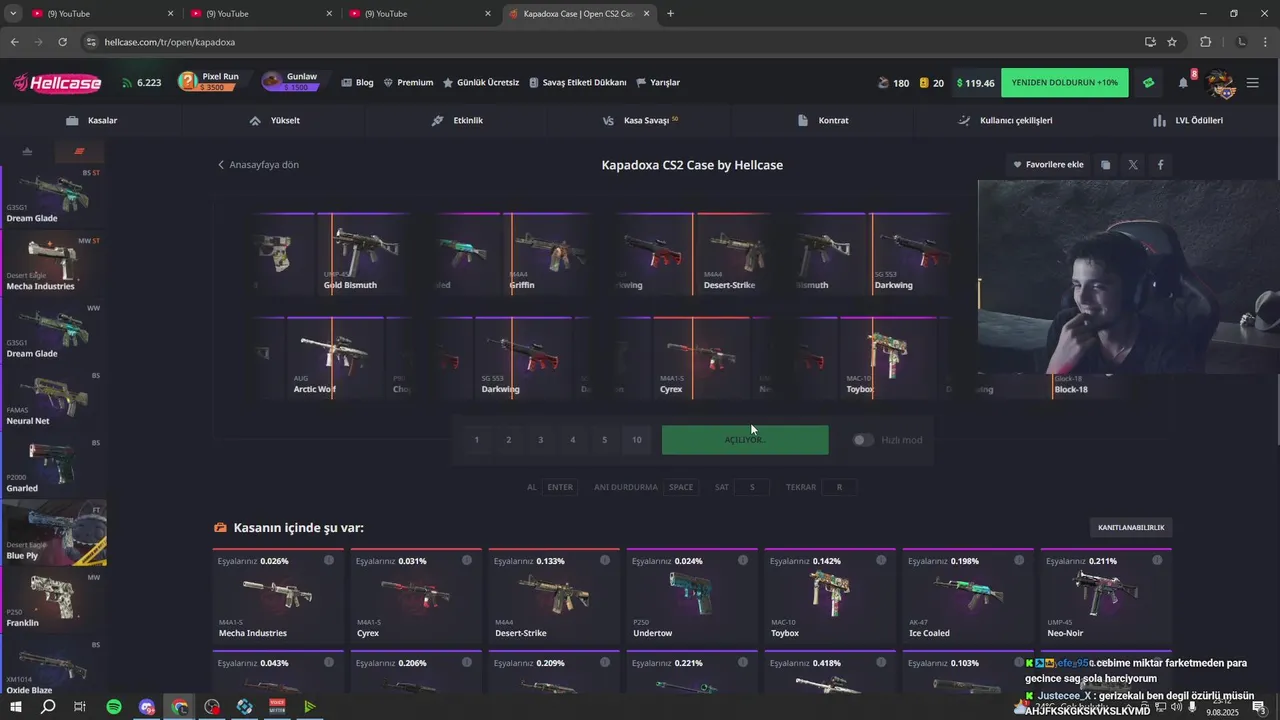The image size is (1280, 720).
Task: Select case count 4
Action: pyautogui.click(x=572, y=440)
